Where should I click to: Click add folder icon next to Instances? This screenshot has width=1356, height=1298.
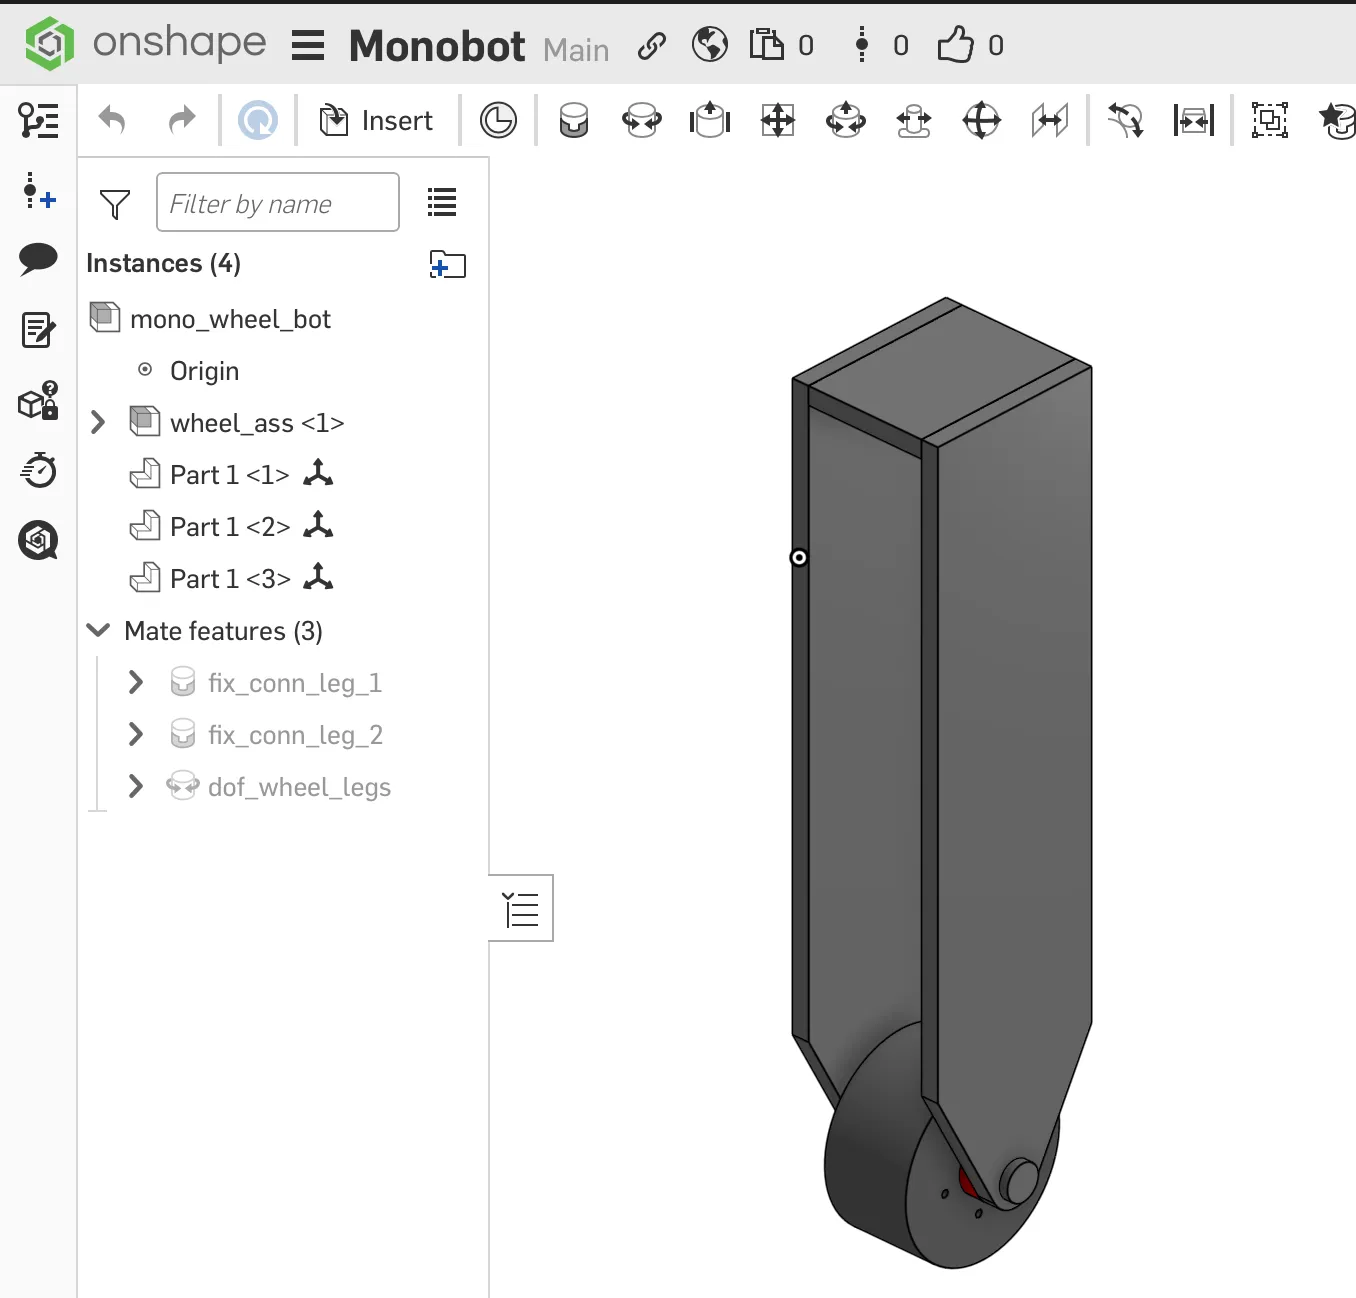click(448, 264)
